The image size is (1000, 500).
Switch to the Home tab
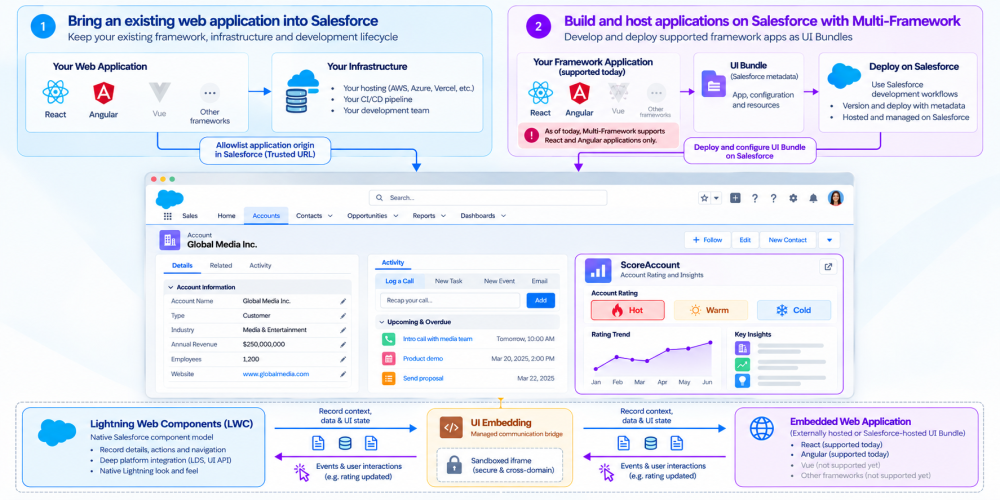[x=226, y=216]
